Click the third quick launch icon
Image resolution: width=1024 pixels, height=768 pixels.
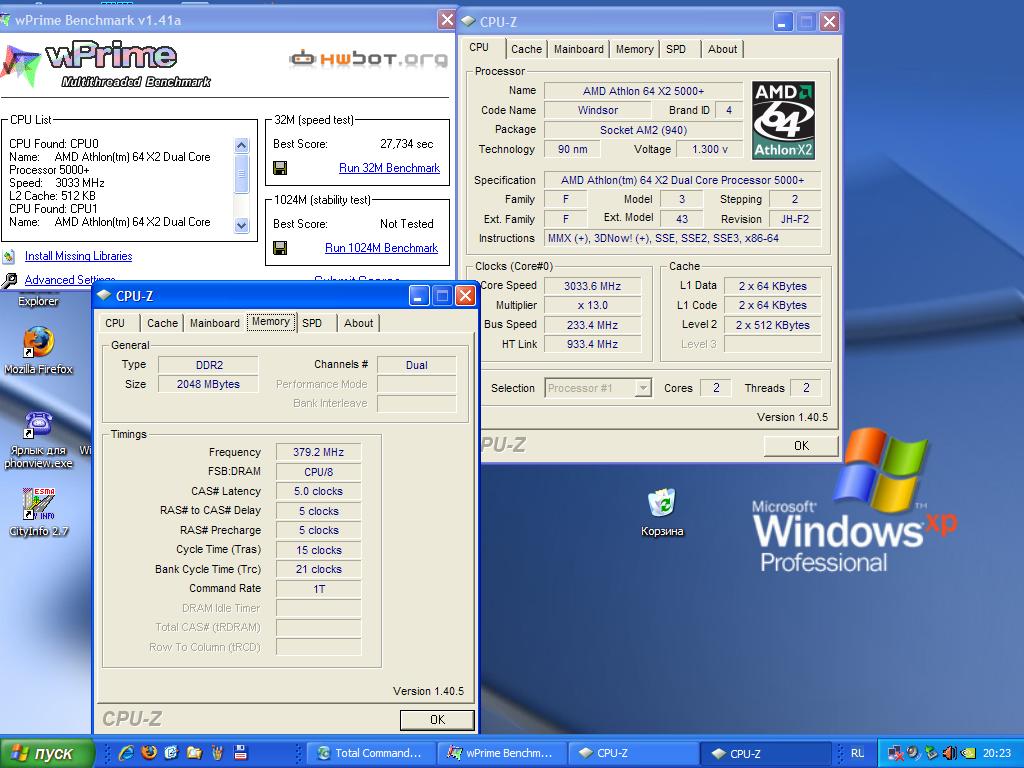point(171,753)
